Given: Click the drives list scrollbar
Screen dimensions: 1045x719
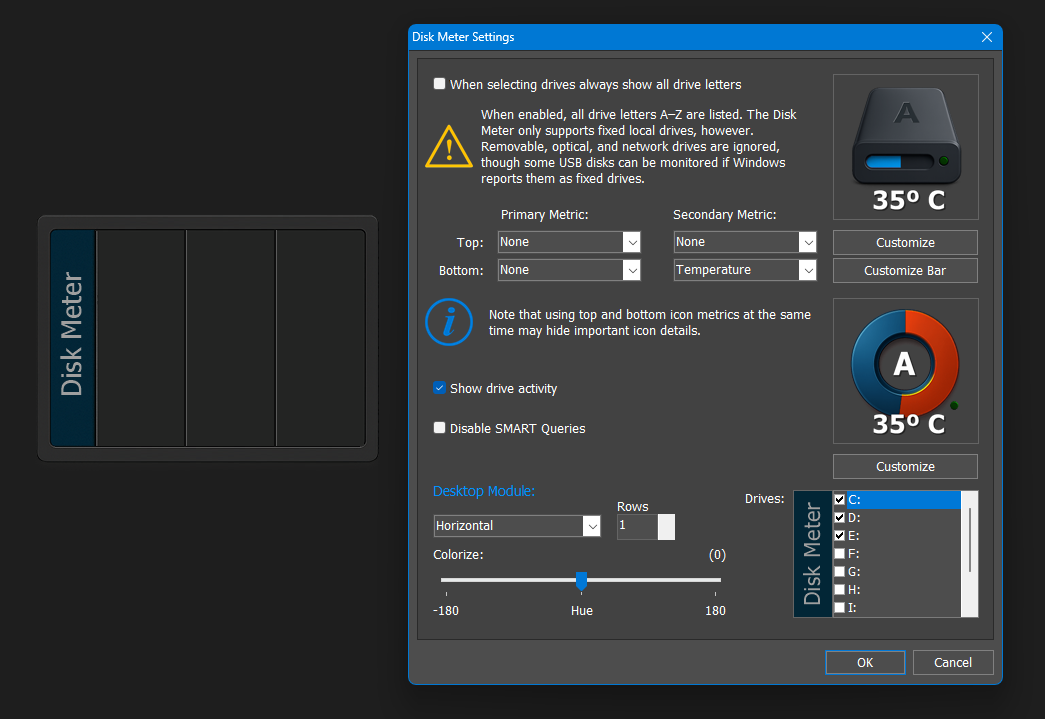Looking at the screenshot, I should coord(969,540).
